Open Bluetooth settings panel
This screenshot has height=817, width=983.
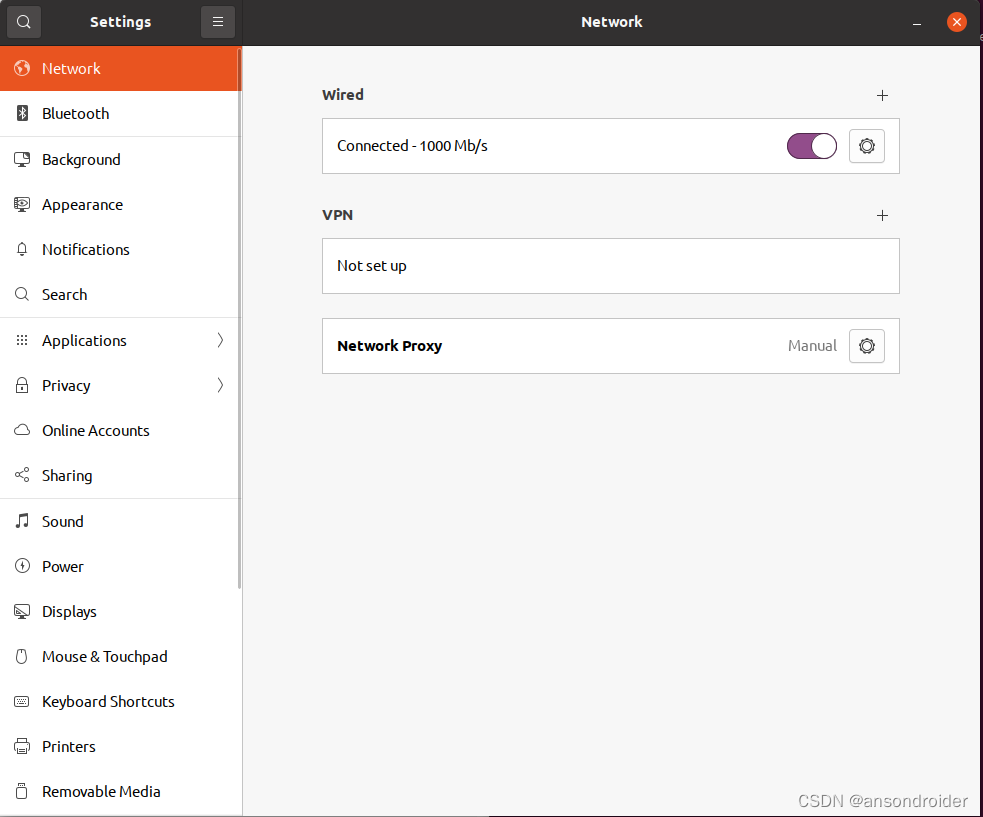click(119, 113)
